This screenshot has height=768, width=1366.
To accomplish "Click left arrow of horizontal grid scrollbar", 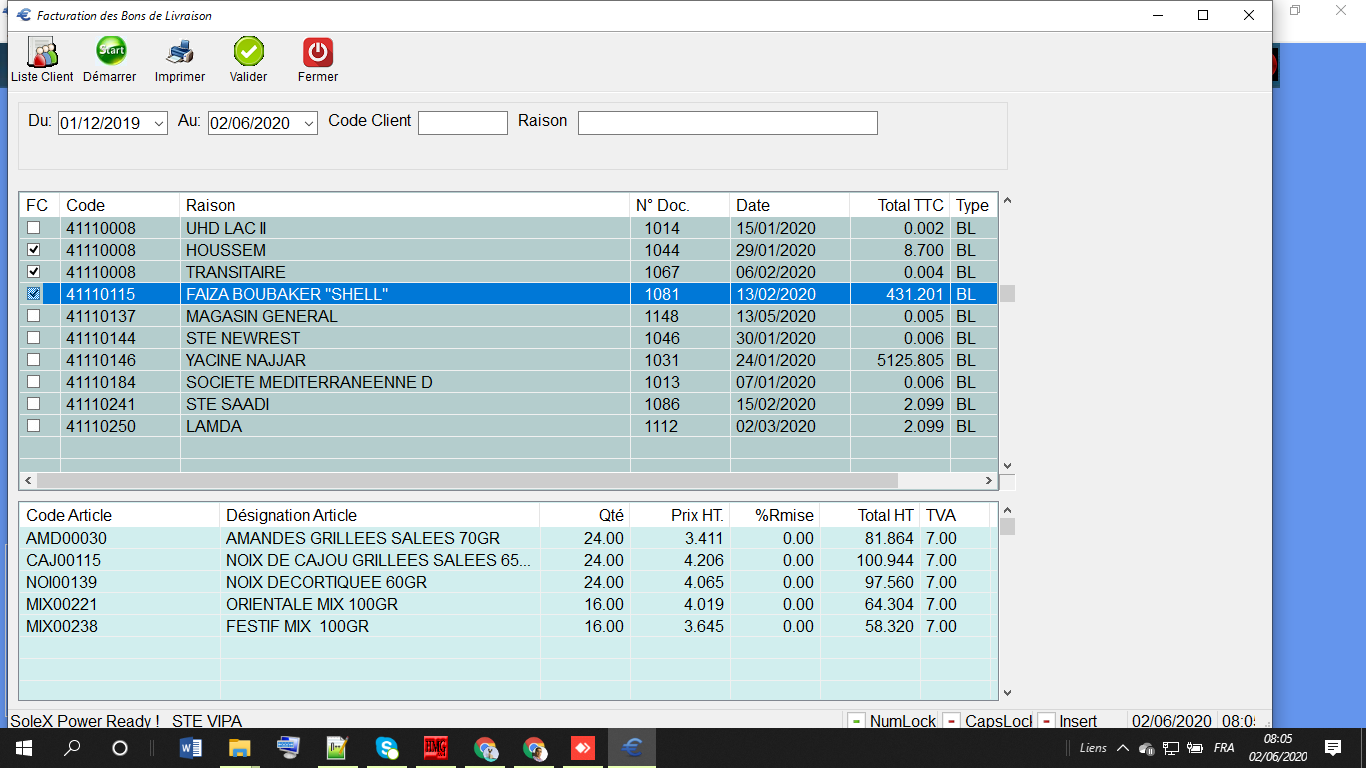I will point(28,481).
